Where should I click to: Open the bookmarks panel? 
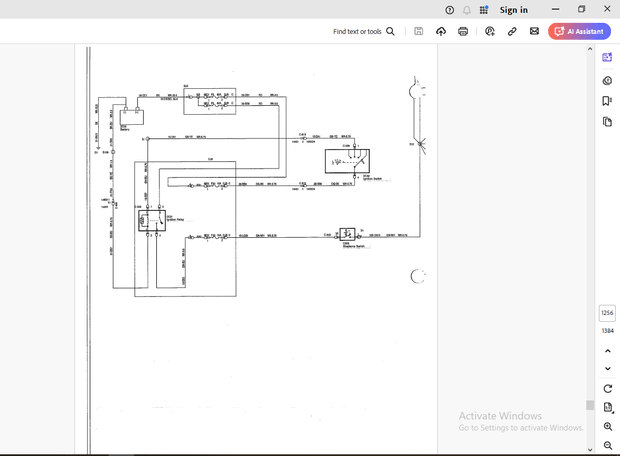[x=607, y=101]
